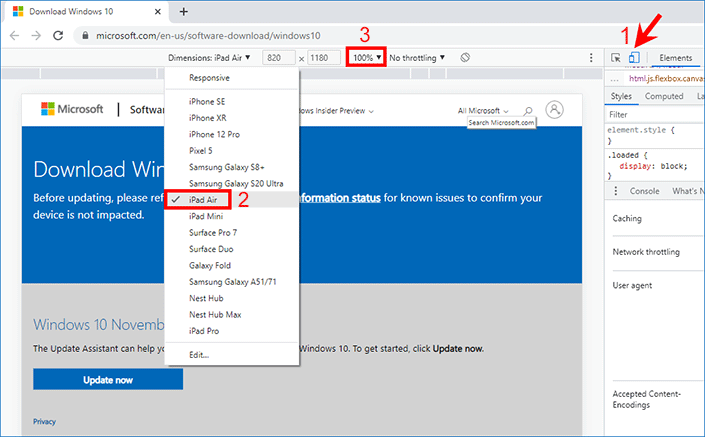The height and width of the screenshot is (437, 705).
Task: Open the What's New drawer tab
Action: click(688, 191)
